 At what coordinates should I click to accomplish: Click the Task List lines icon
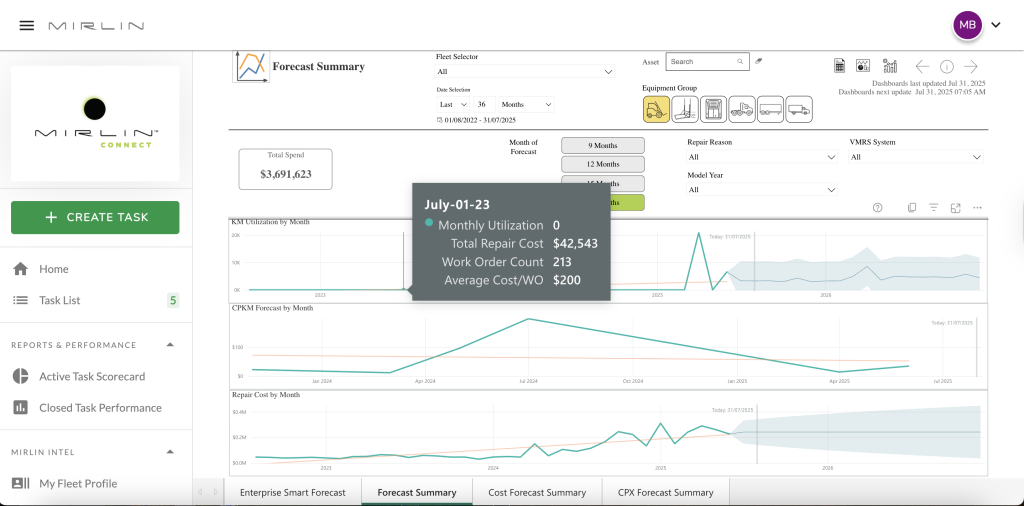pyautogui.click(x=20, y=300)
